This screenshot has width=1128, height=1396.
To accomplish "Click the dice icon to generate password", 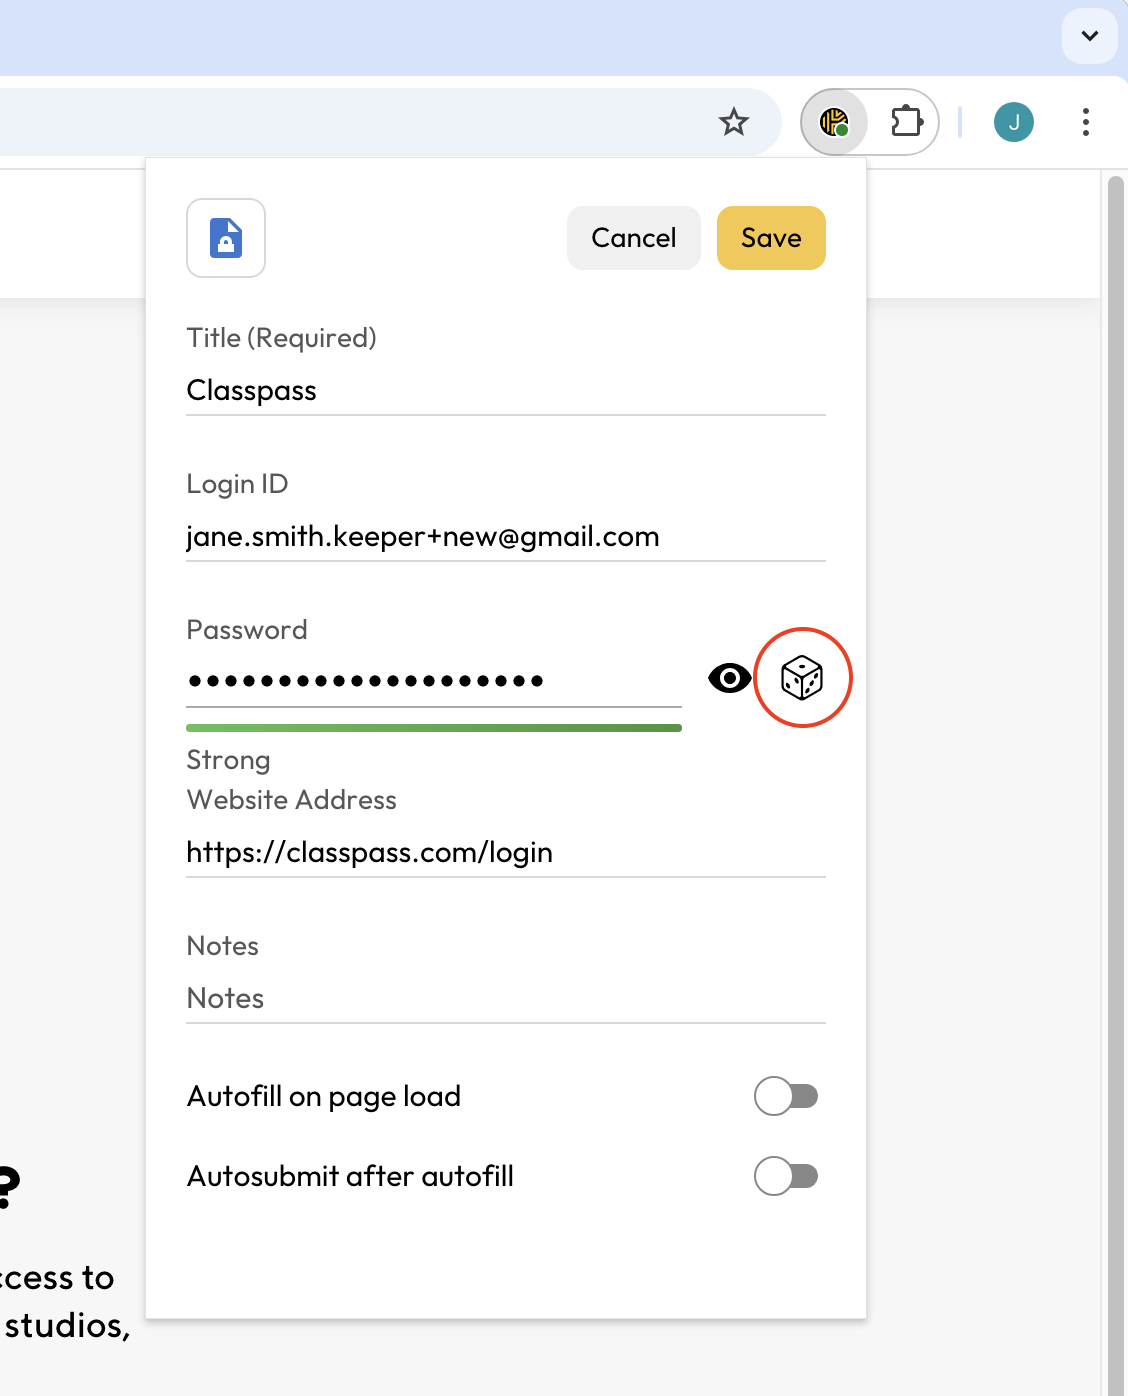I will point(801,678).
